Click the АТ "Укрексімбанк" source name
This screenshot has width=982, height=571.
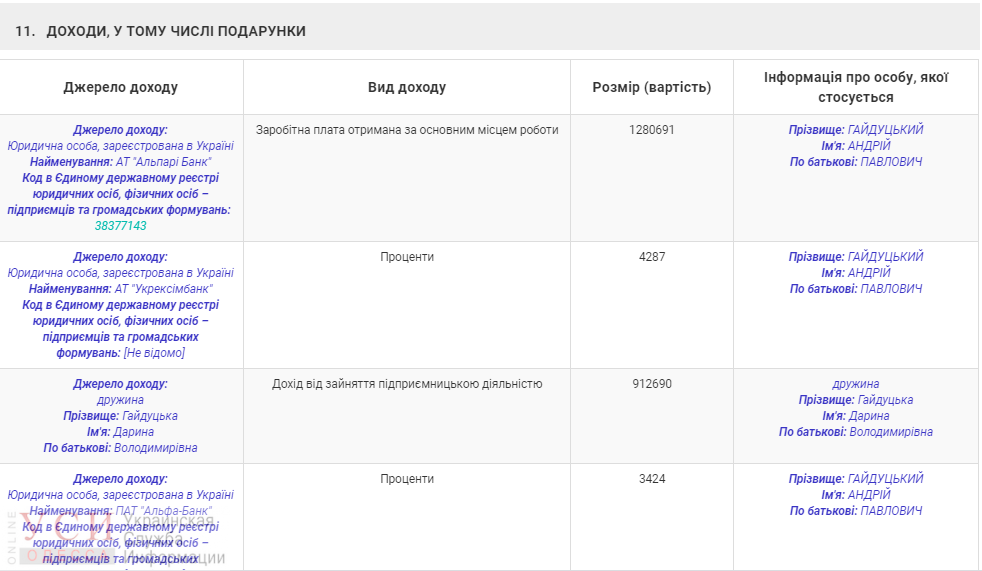(163, 289)
